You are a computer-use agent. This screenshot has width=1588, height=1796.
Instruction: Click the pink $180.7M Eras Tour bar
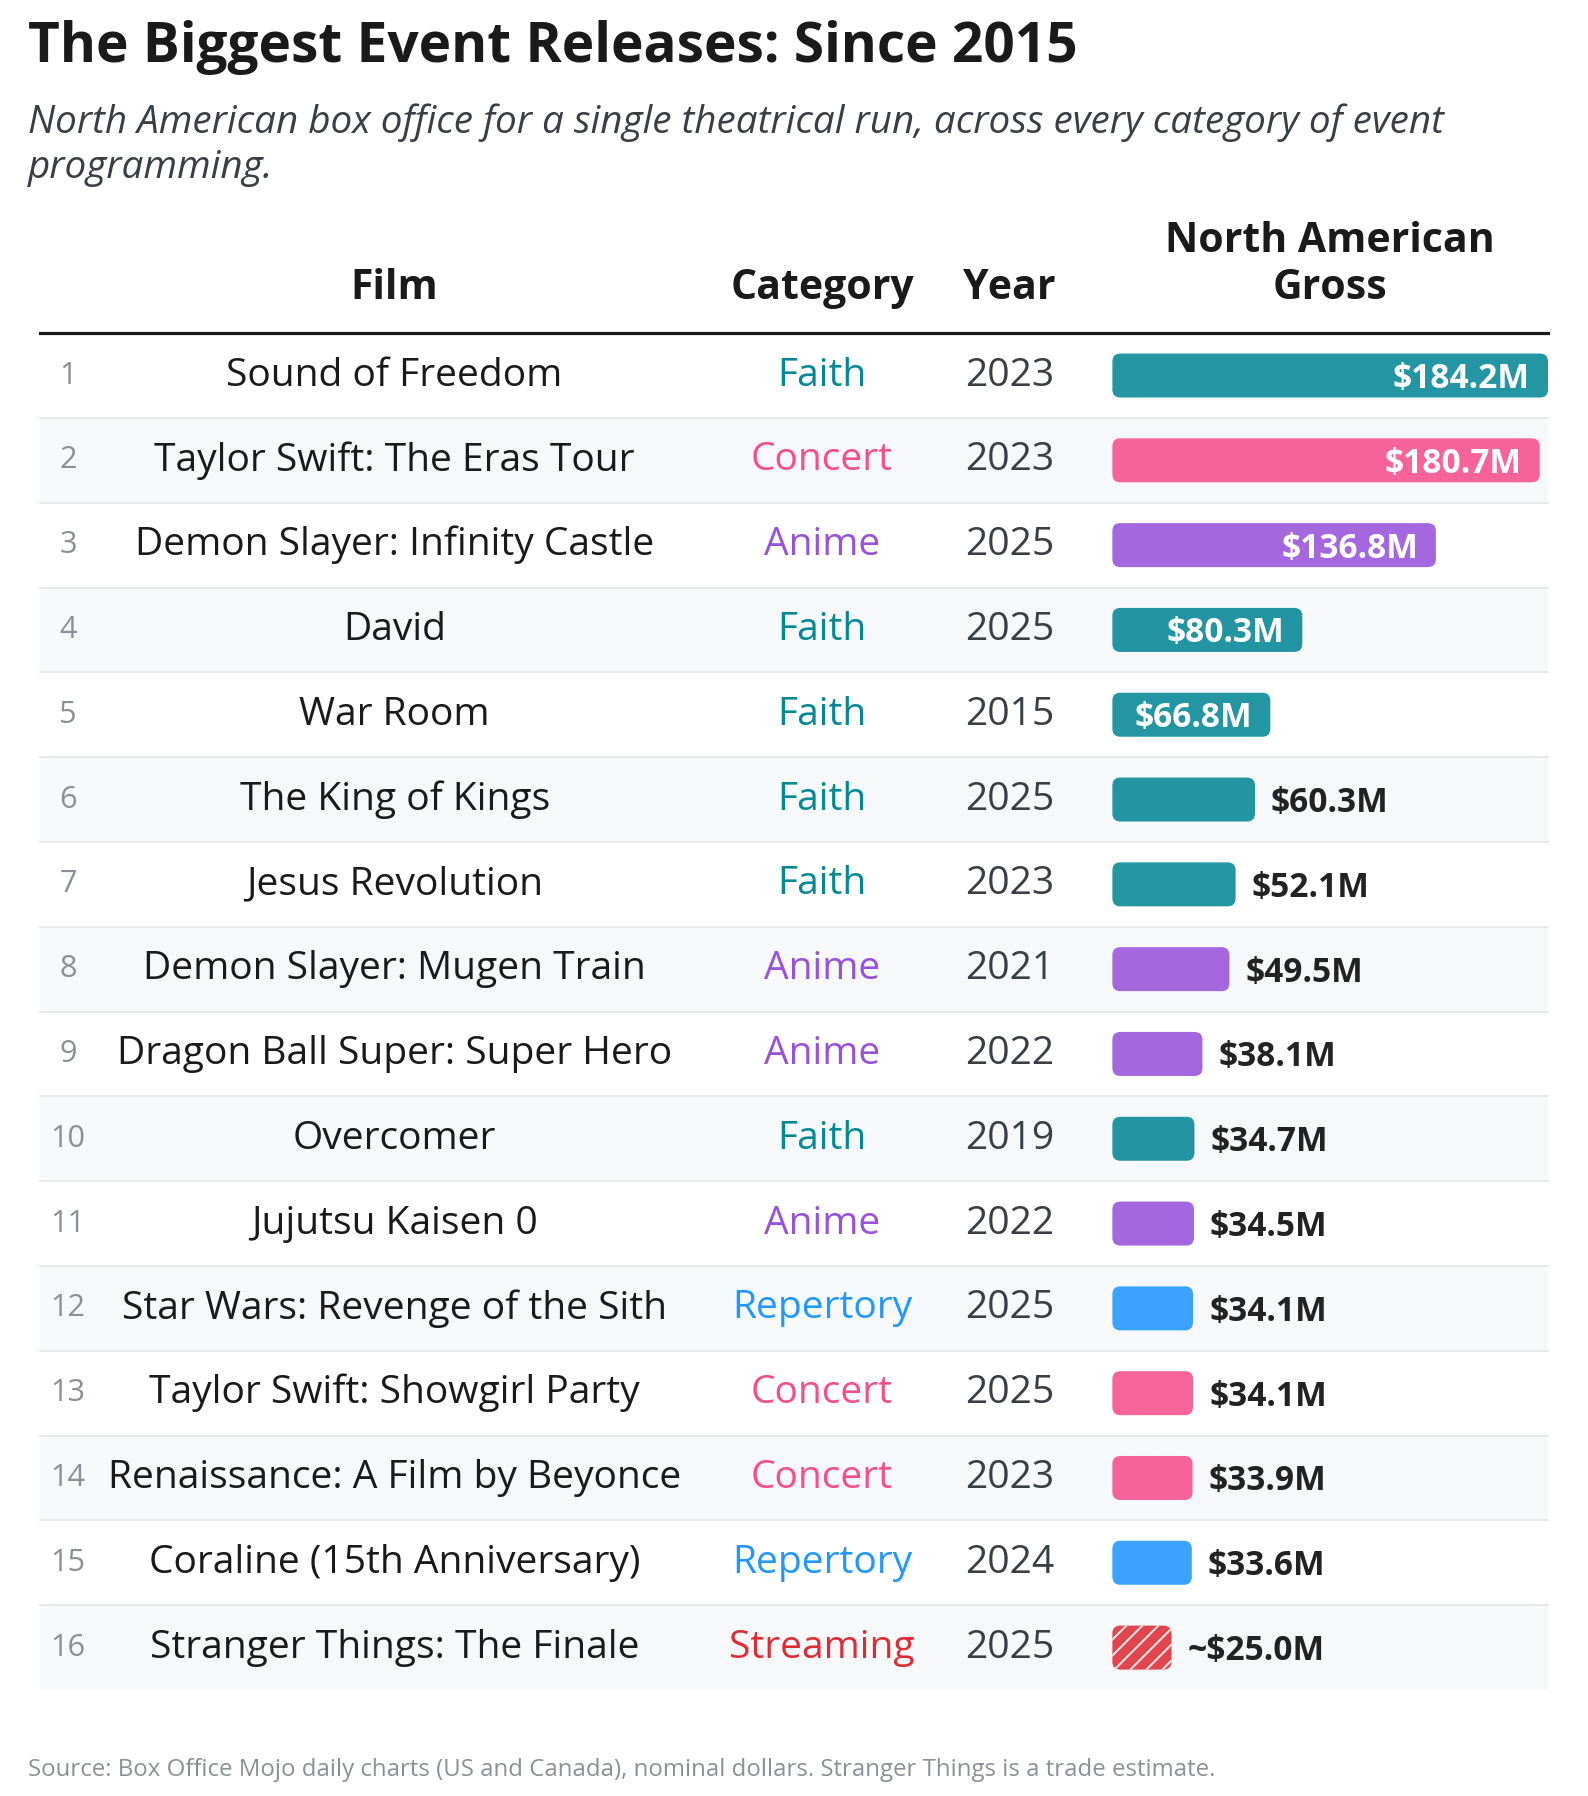pos(1325,460)
